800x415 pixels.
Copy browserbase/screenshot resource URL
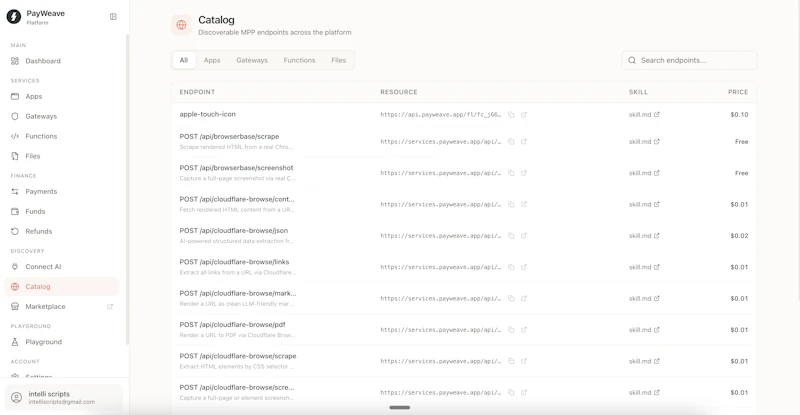point(511,173)
